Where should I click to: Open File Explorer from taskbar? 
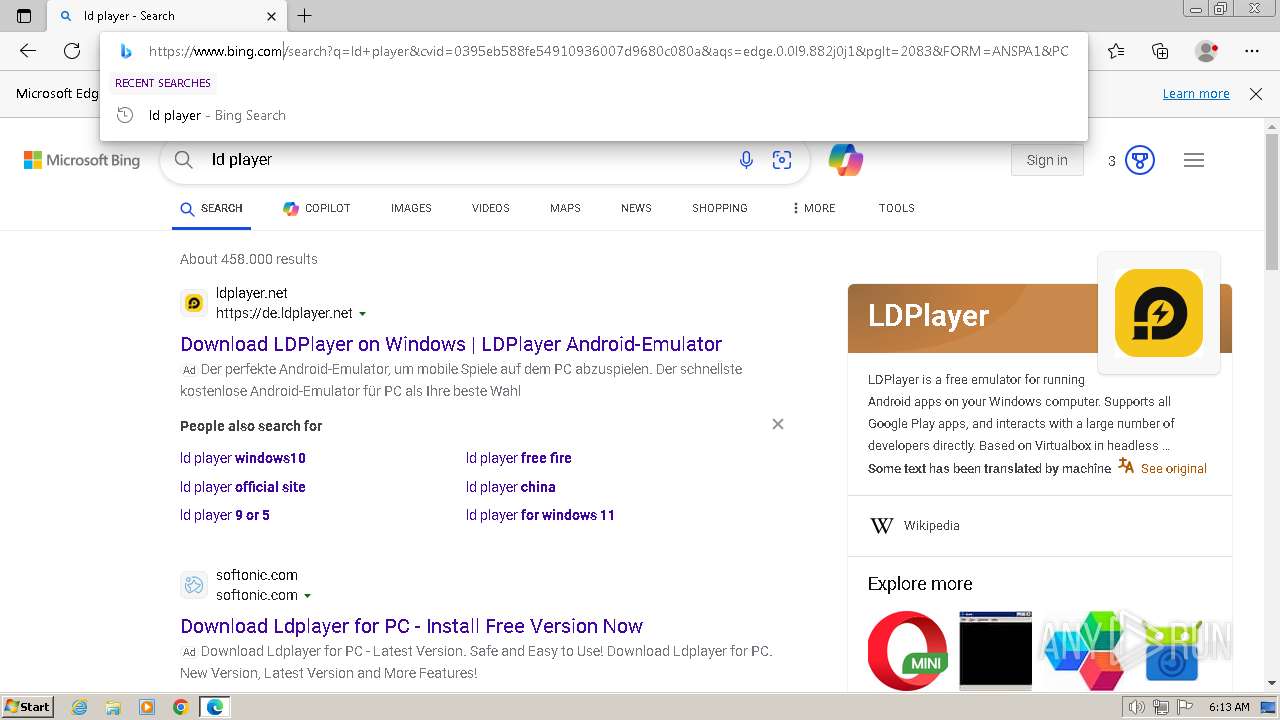113,707
